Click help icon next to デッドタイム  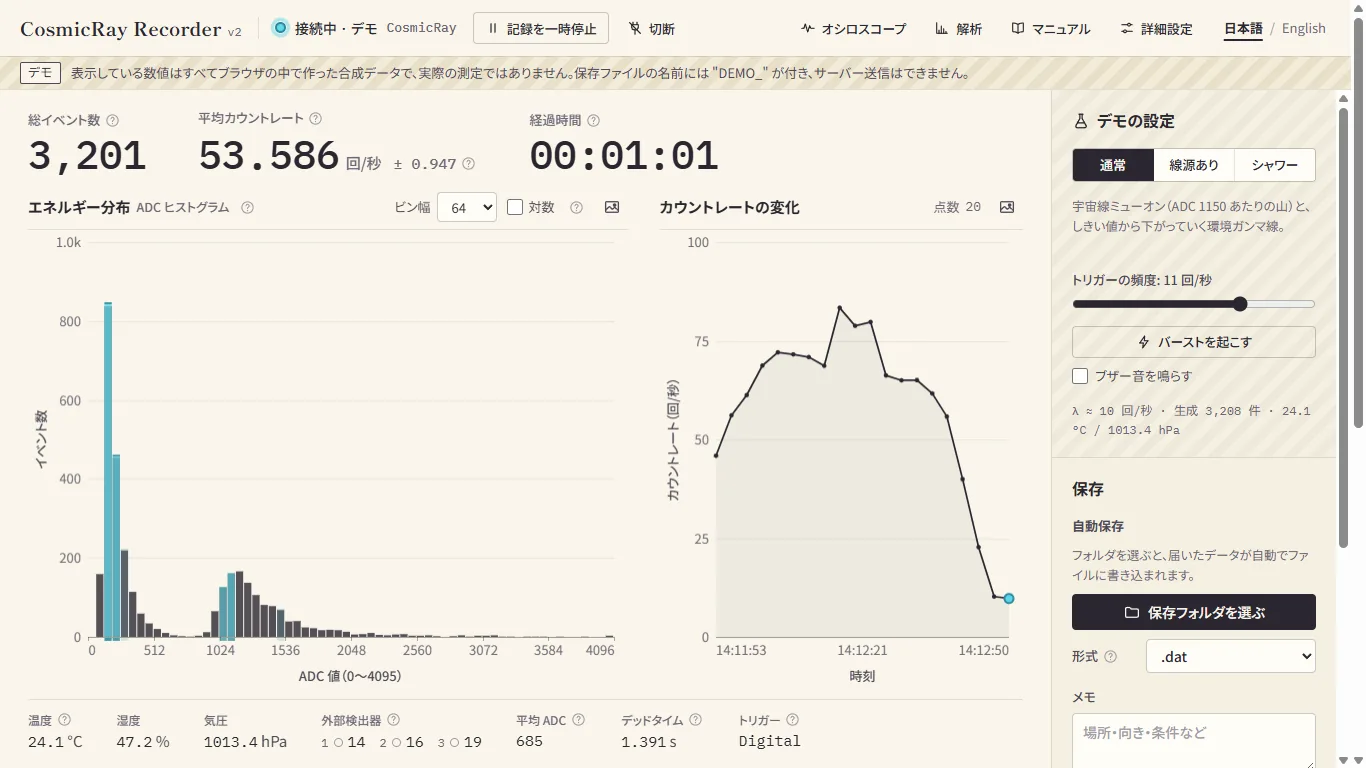coord(695,719)
